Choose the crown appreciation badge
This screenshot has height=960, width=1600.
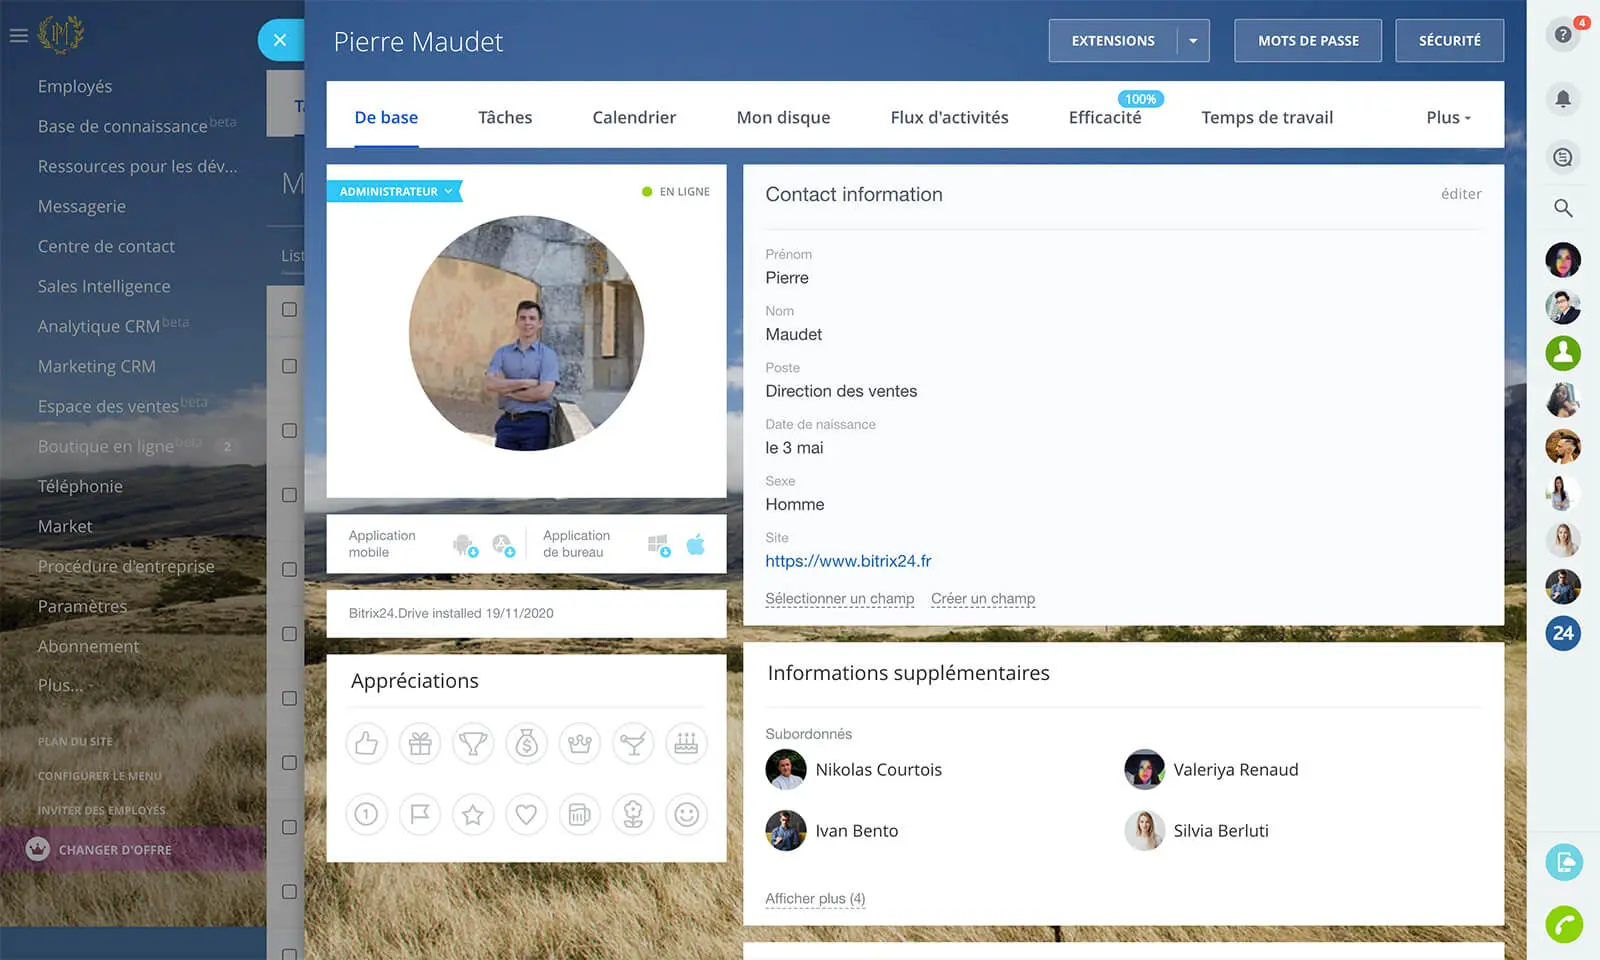580,744
